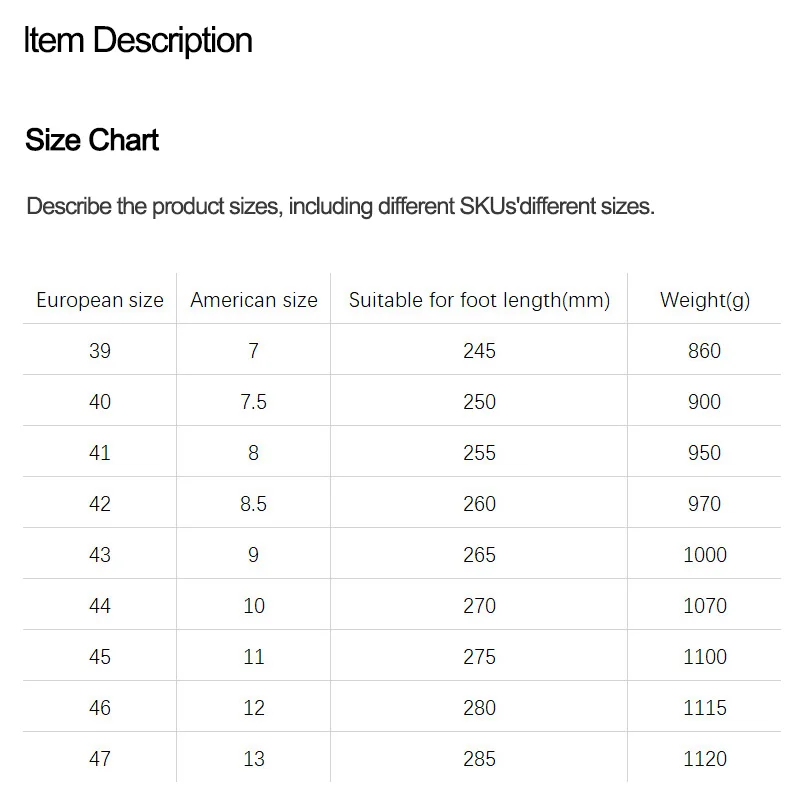Click the Size Chart heading
800x800 pixels.
click(x=92, y=140)
